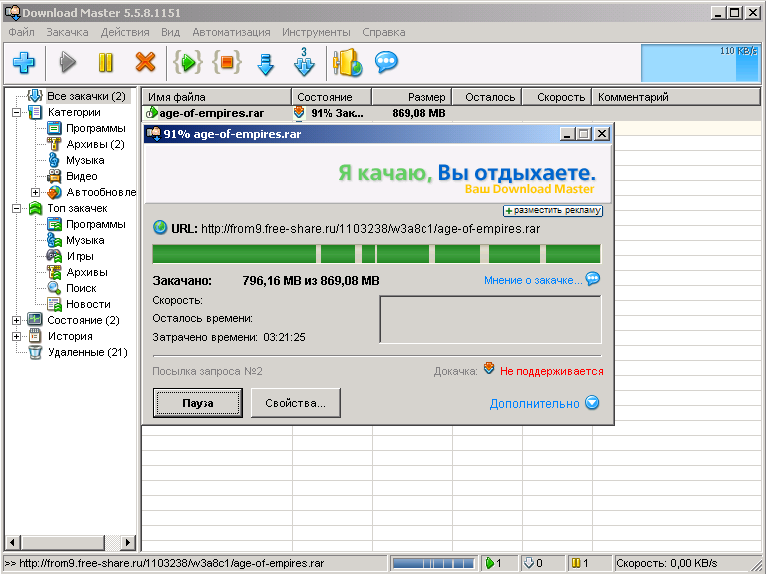Screen dimensions: 766x574
Task: Click the Свойства... button
Action: pyautogui.click(x=296, y=403)
